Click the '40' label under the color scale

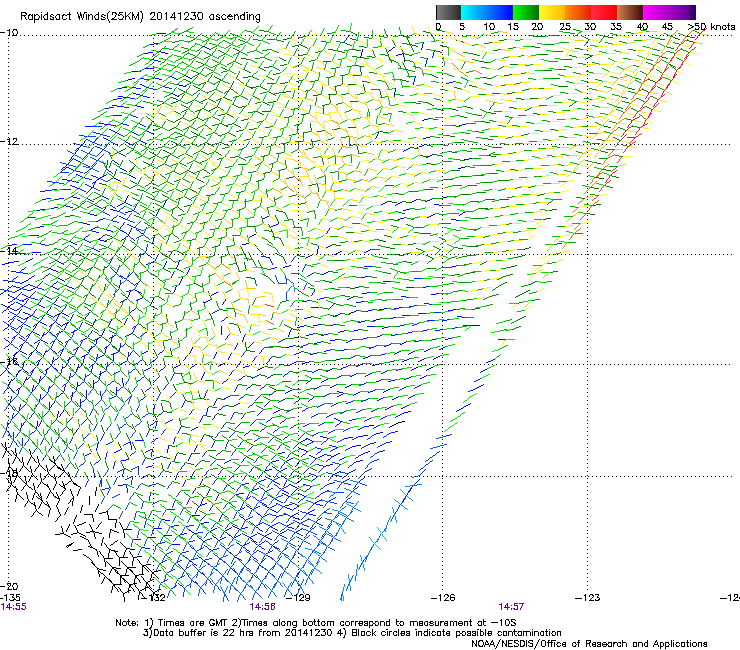coord(642,27)
